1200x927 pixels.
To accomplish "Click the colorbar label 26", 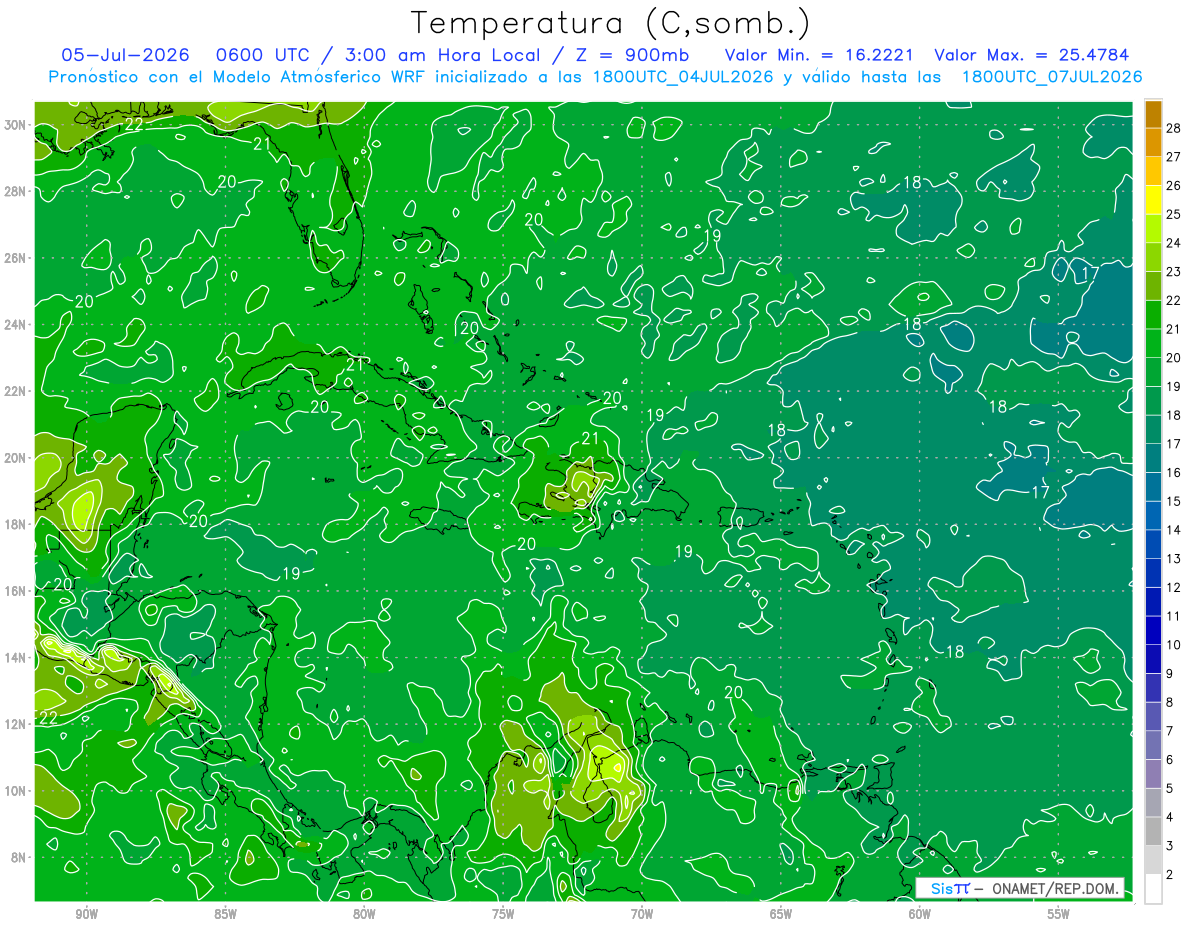I will click(1174, 185).
